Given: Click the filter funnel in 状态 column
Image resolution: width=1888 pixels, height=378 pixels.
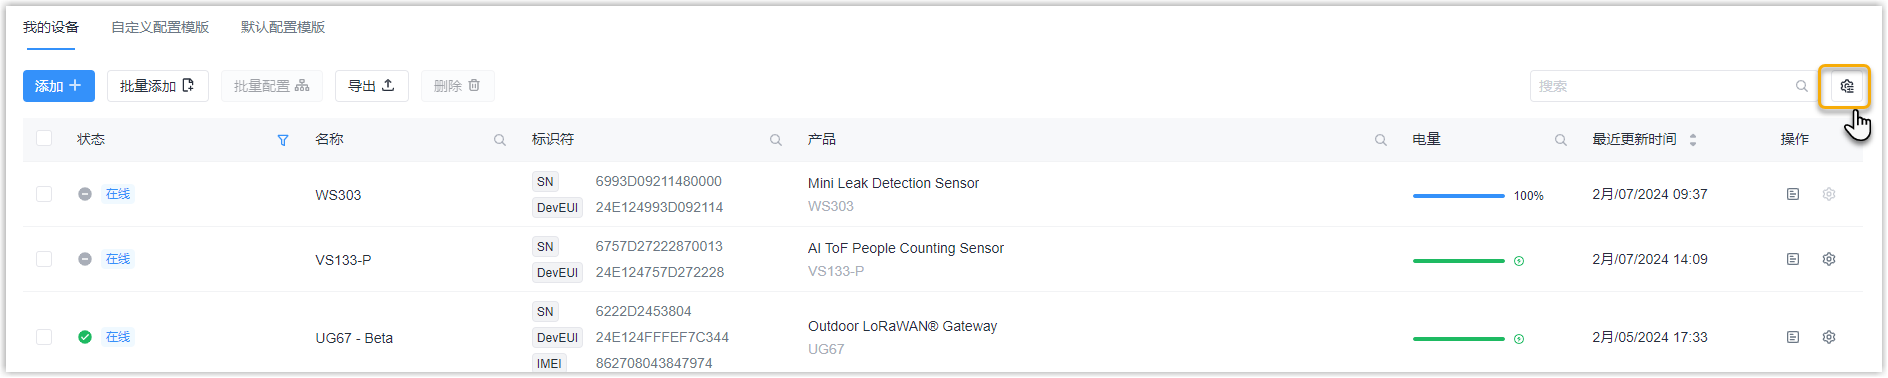Looking at the screenshot, I should [283, 141].
